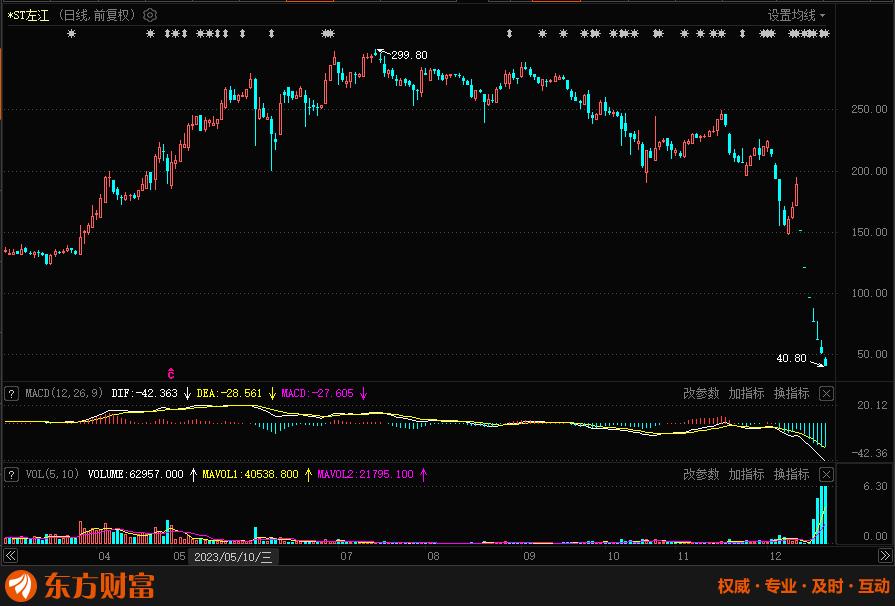Open chart settings gear next to *ST左江 title

150,15
